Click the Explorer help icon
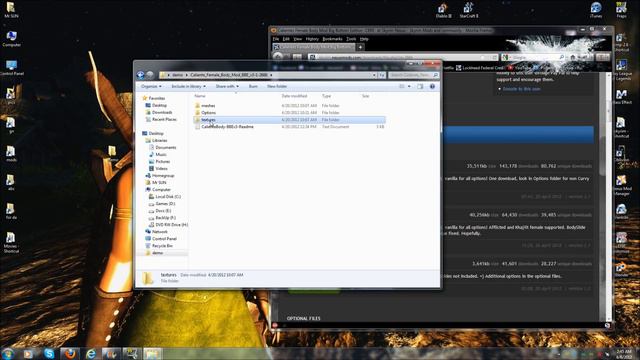This screenshot has height=360, width=640. pos(432,87)
